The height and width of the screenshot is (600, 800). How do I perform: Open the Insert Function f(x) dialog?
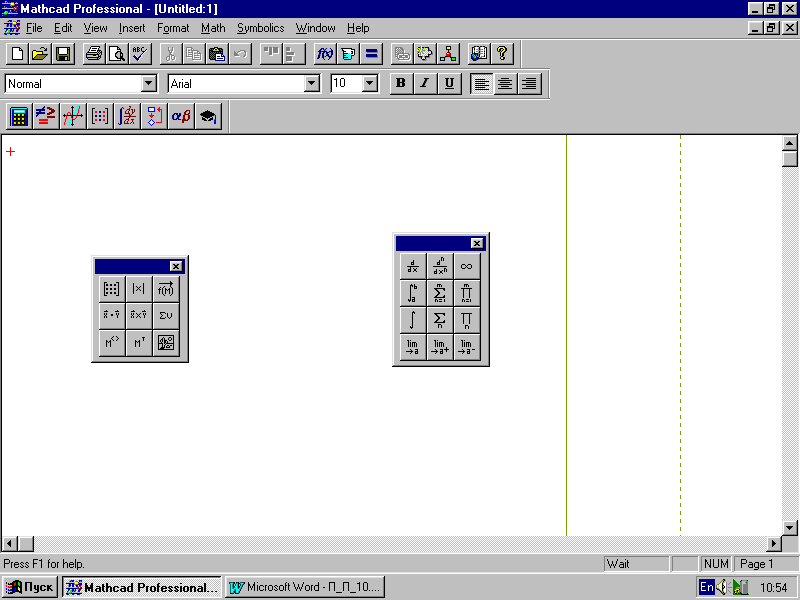coord(325,54)
